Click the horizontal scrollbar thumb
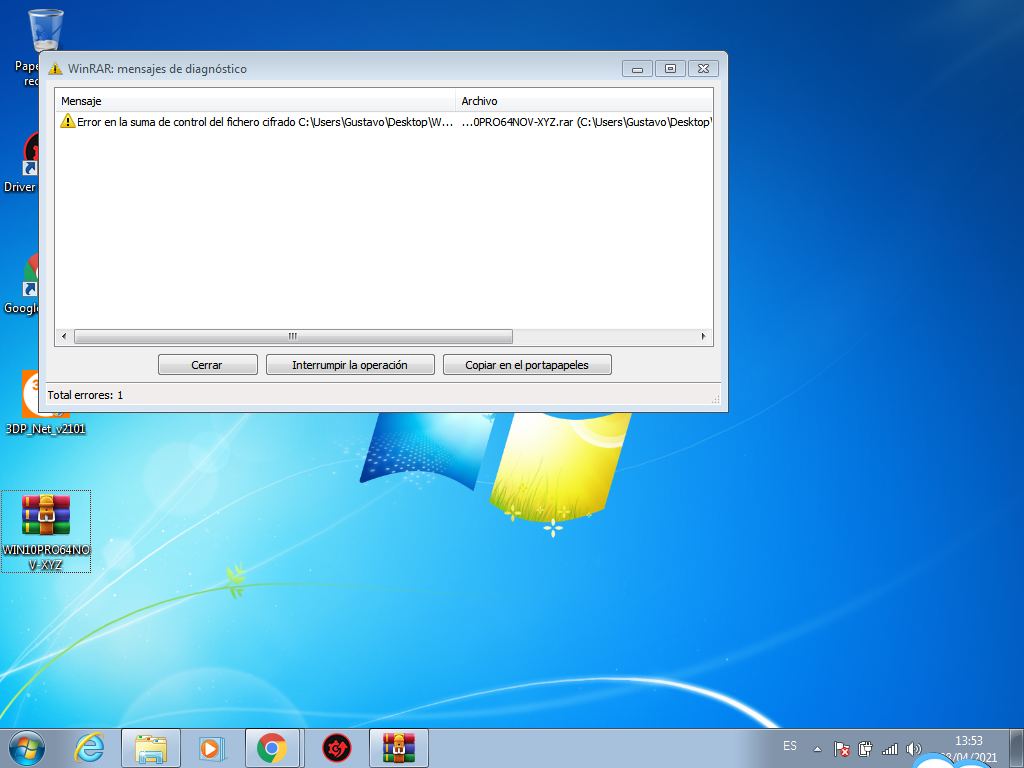Viewport: 1024px width, 768px height. (293, 336)
